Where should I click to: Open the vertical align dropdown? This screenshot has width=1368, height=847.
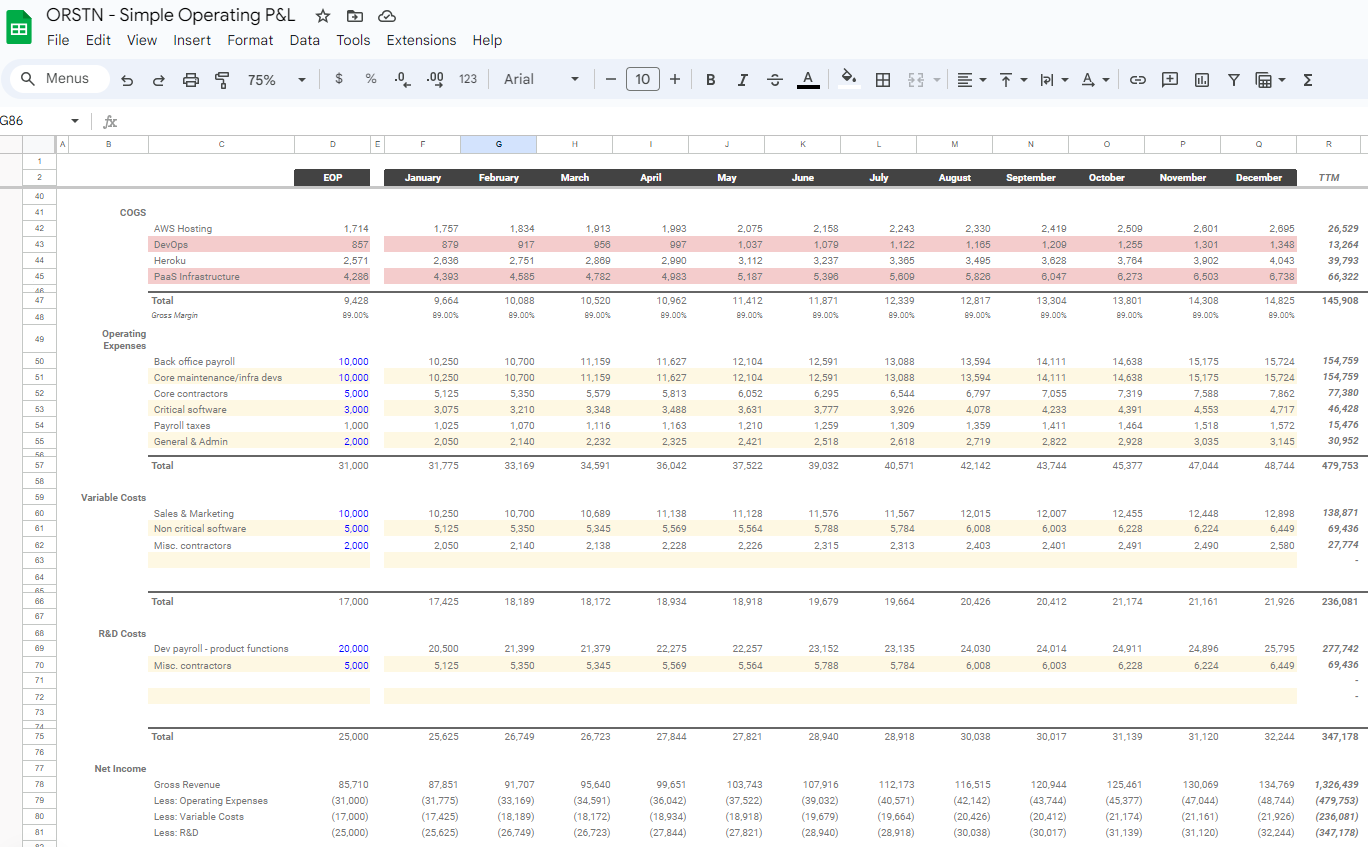(1013, 80)
